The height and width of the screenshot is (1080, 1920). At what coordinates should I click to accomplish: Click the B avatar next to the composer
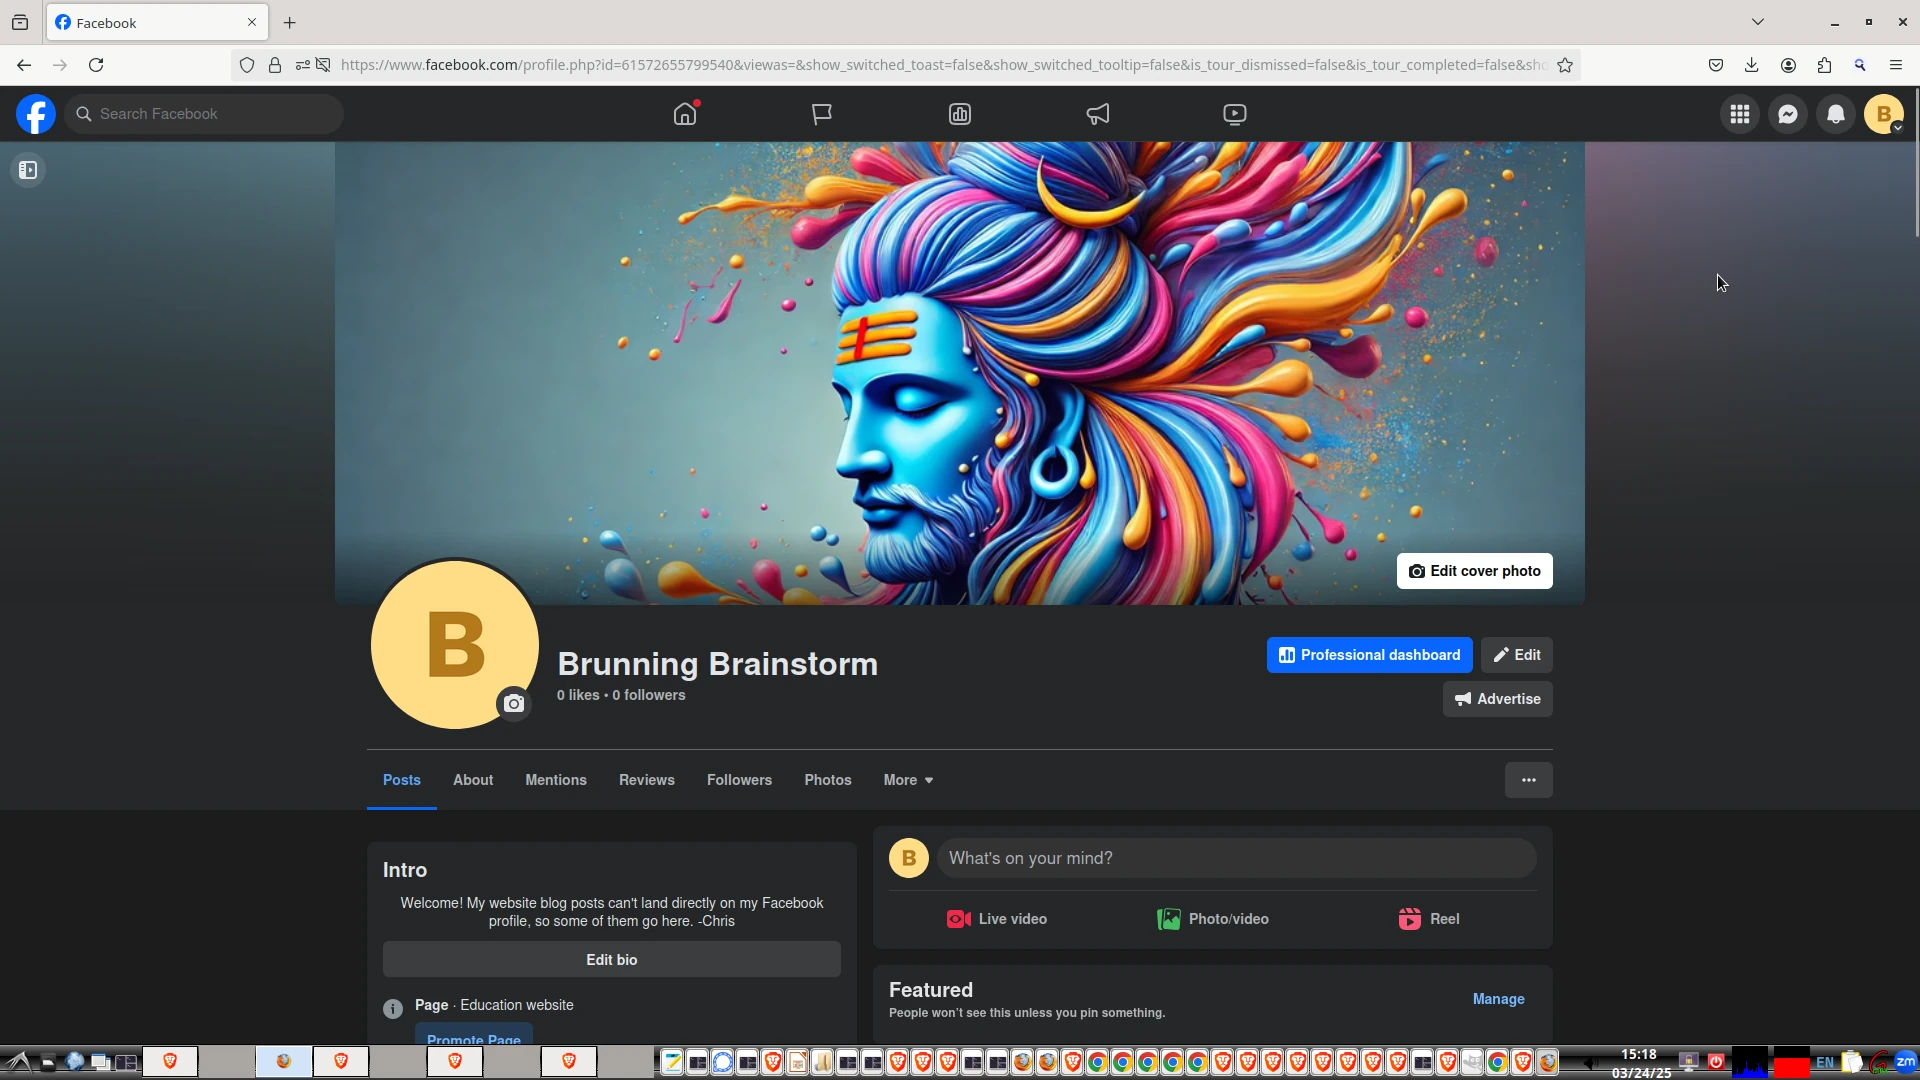tap(909, 858)
